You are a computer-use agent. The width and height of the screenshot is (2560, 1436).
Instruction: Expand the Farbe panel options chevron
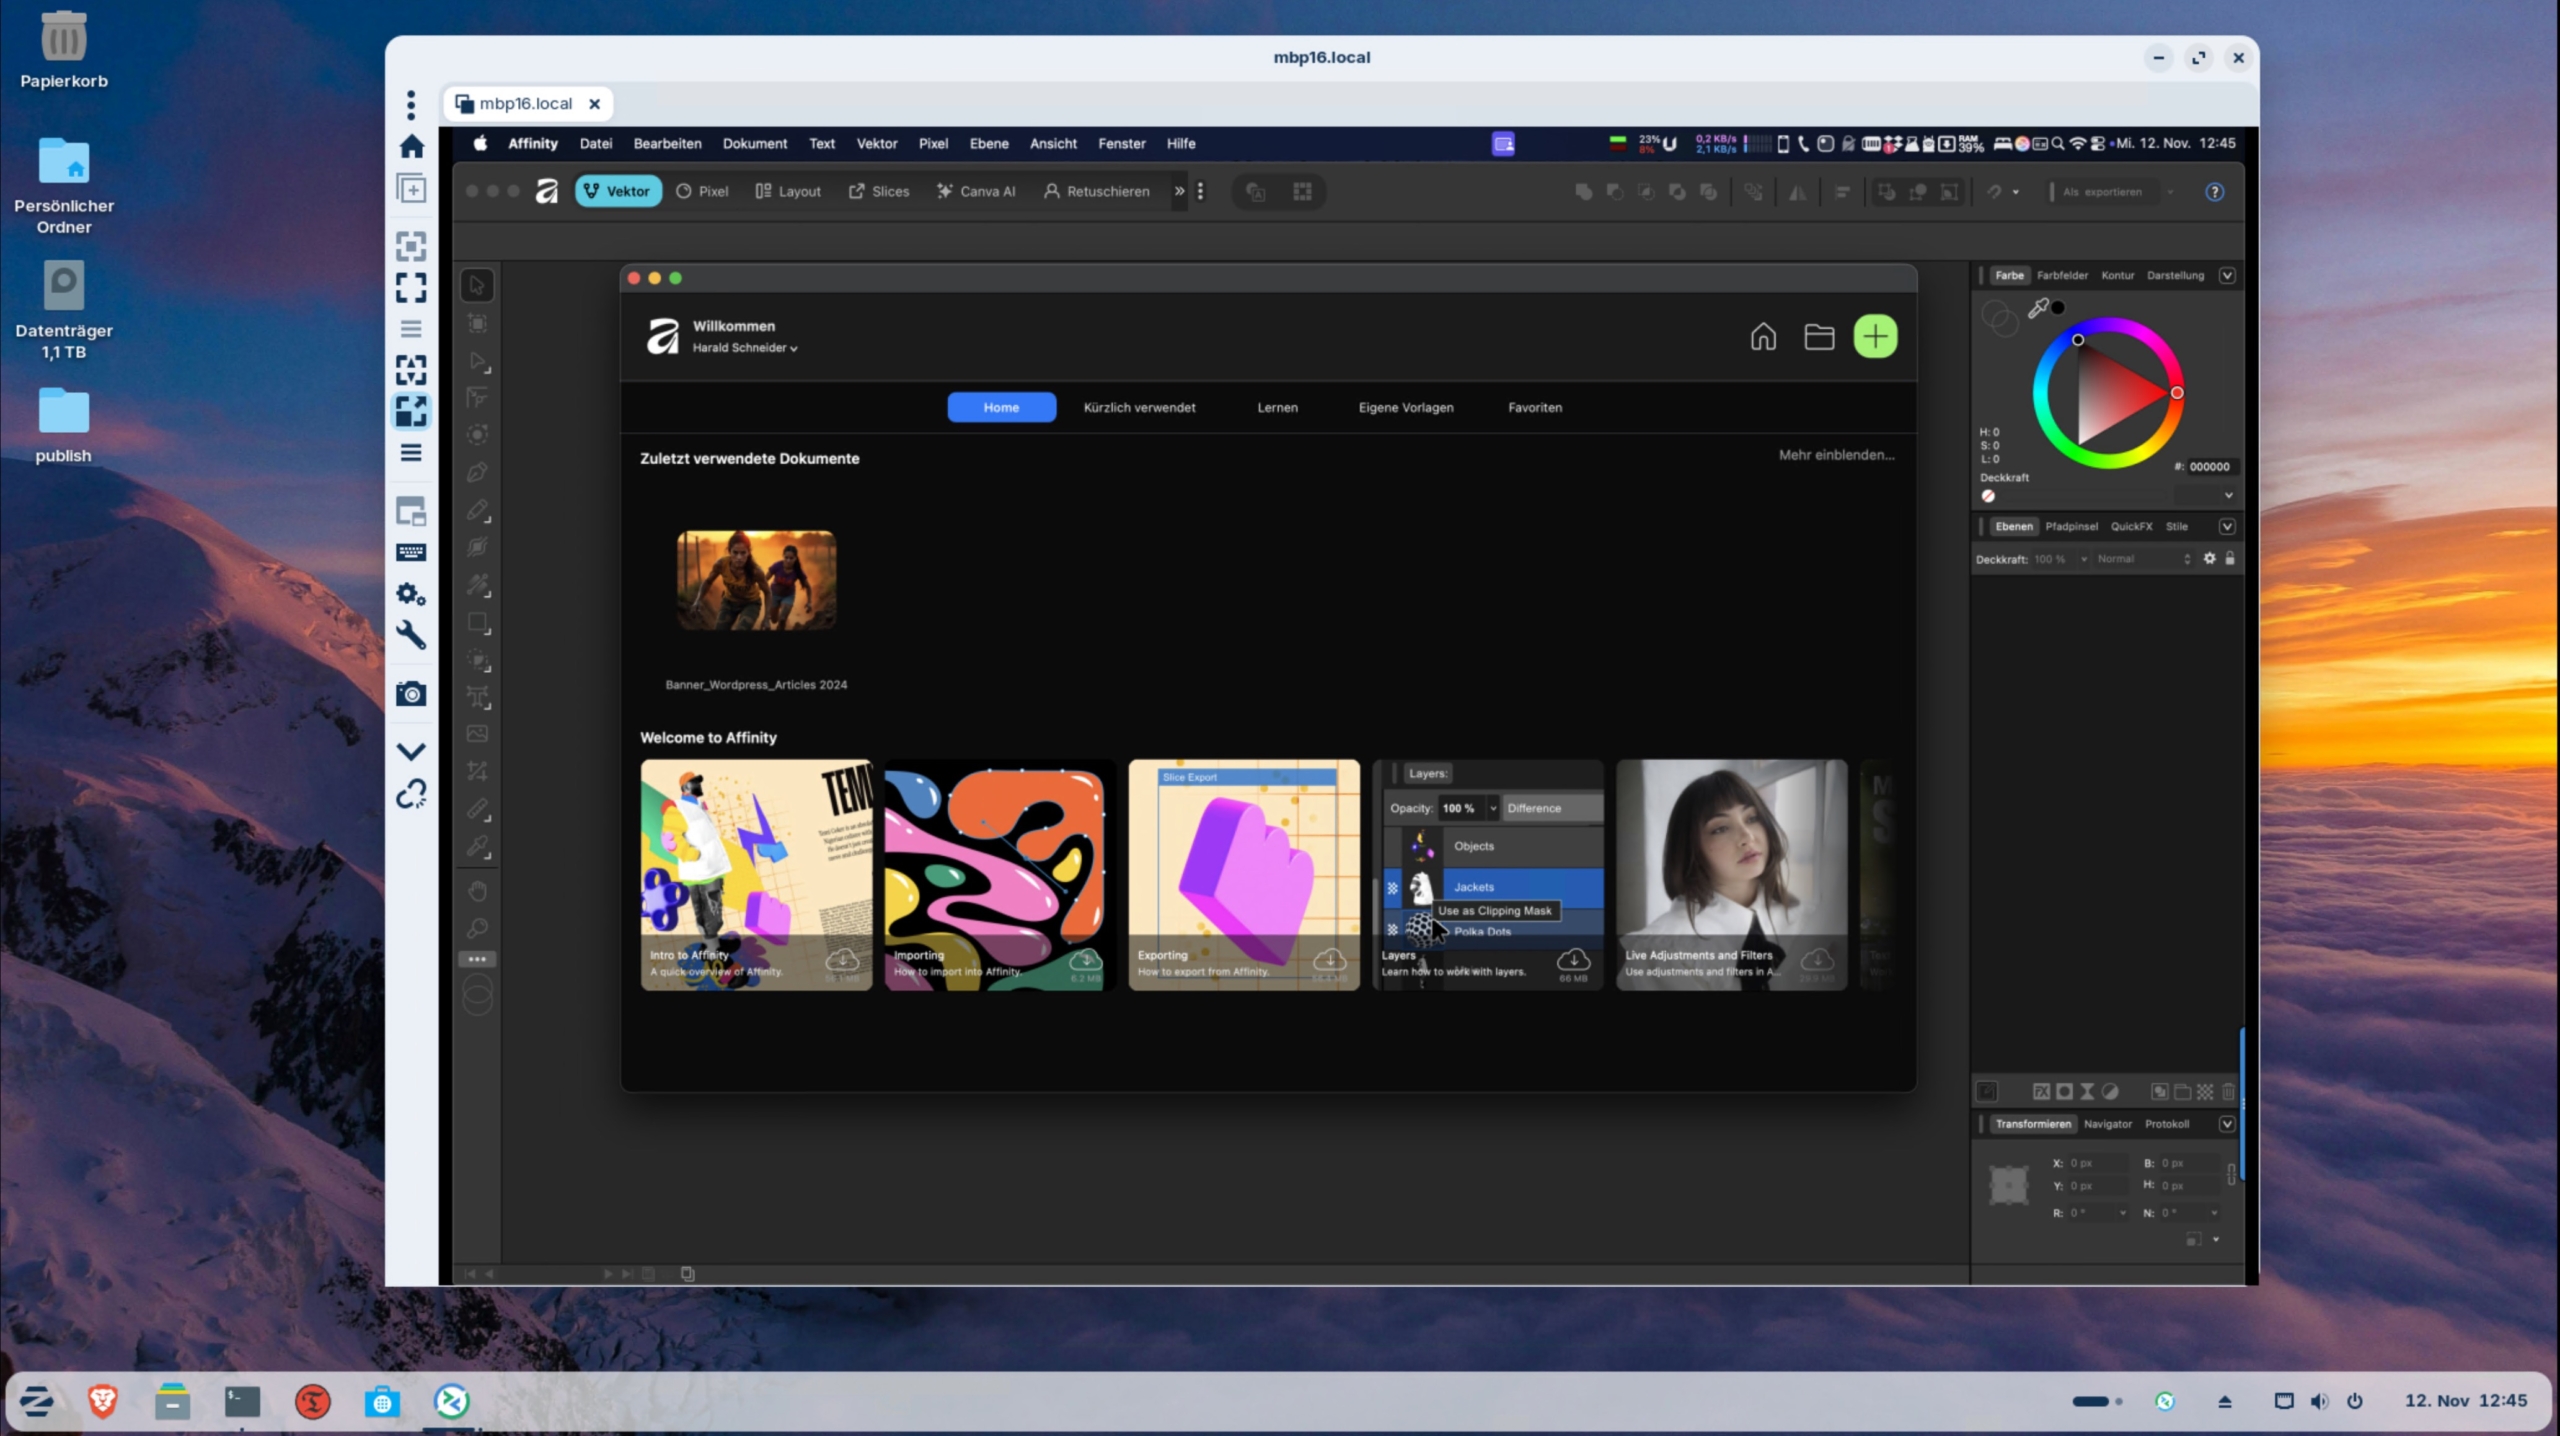click(x=2227, y=275)
